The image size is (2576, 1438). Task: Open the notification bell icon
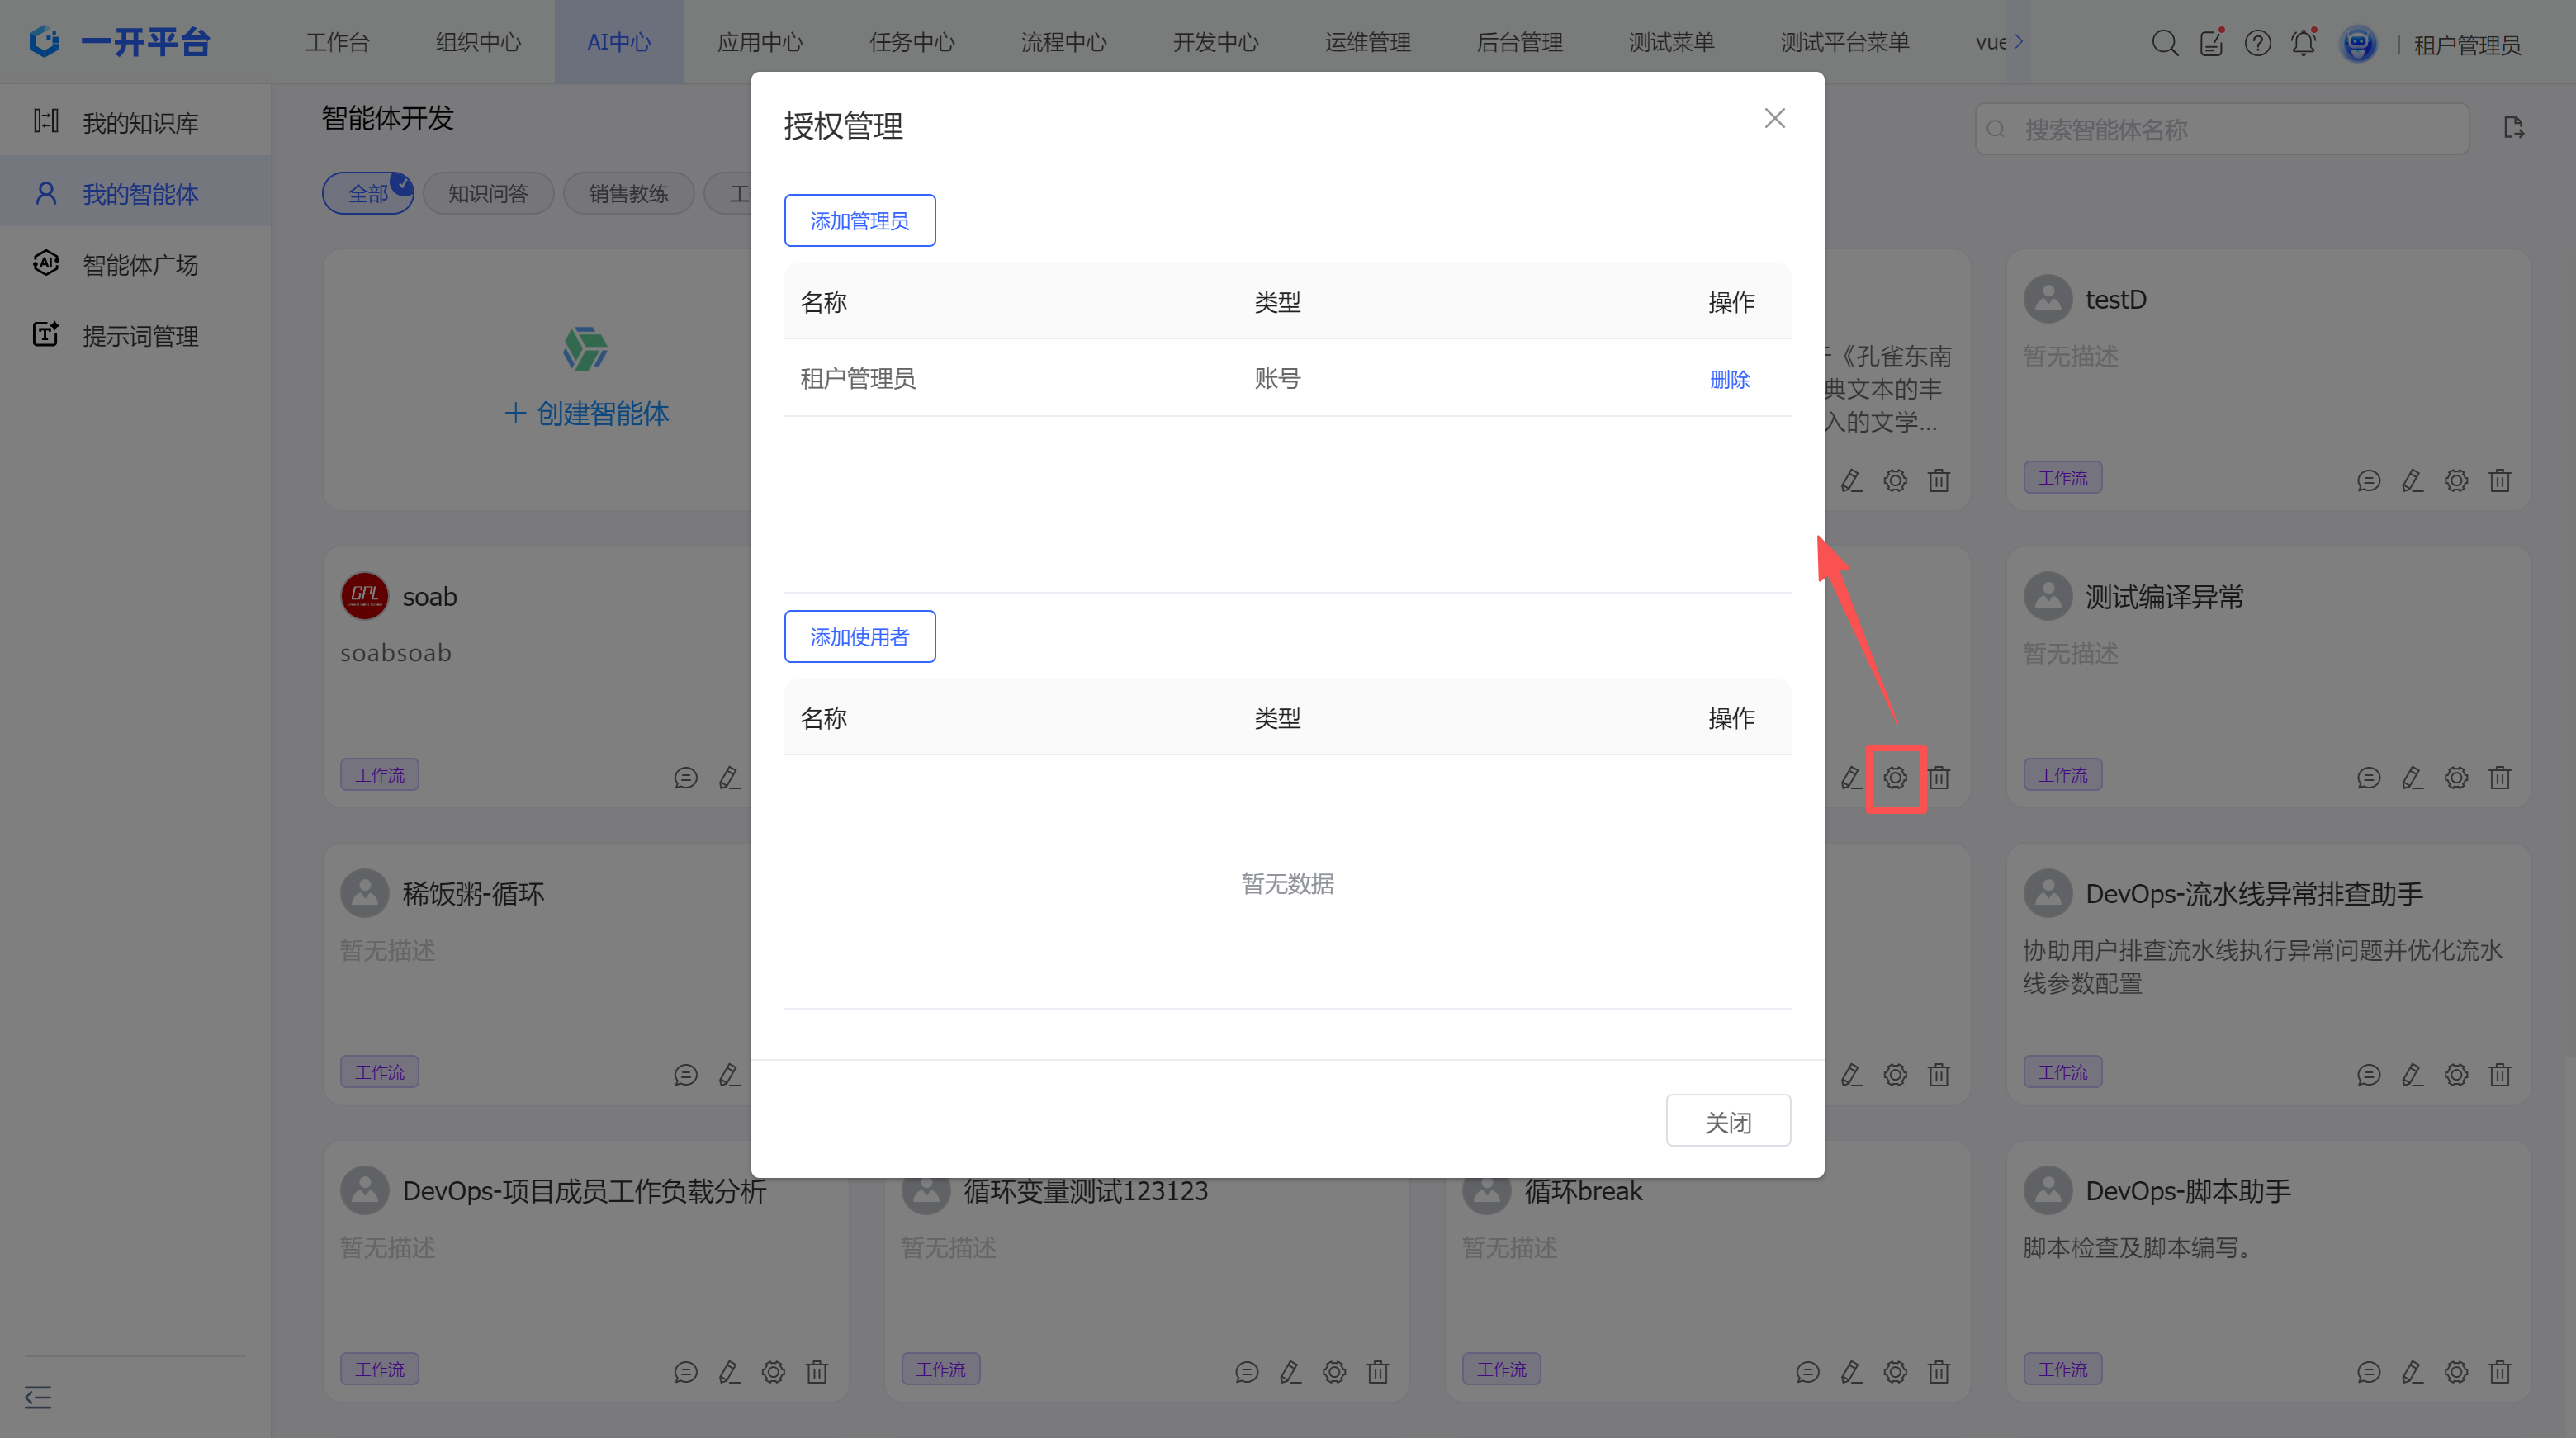2304,43
